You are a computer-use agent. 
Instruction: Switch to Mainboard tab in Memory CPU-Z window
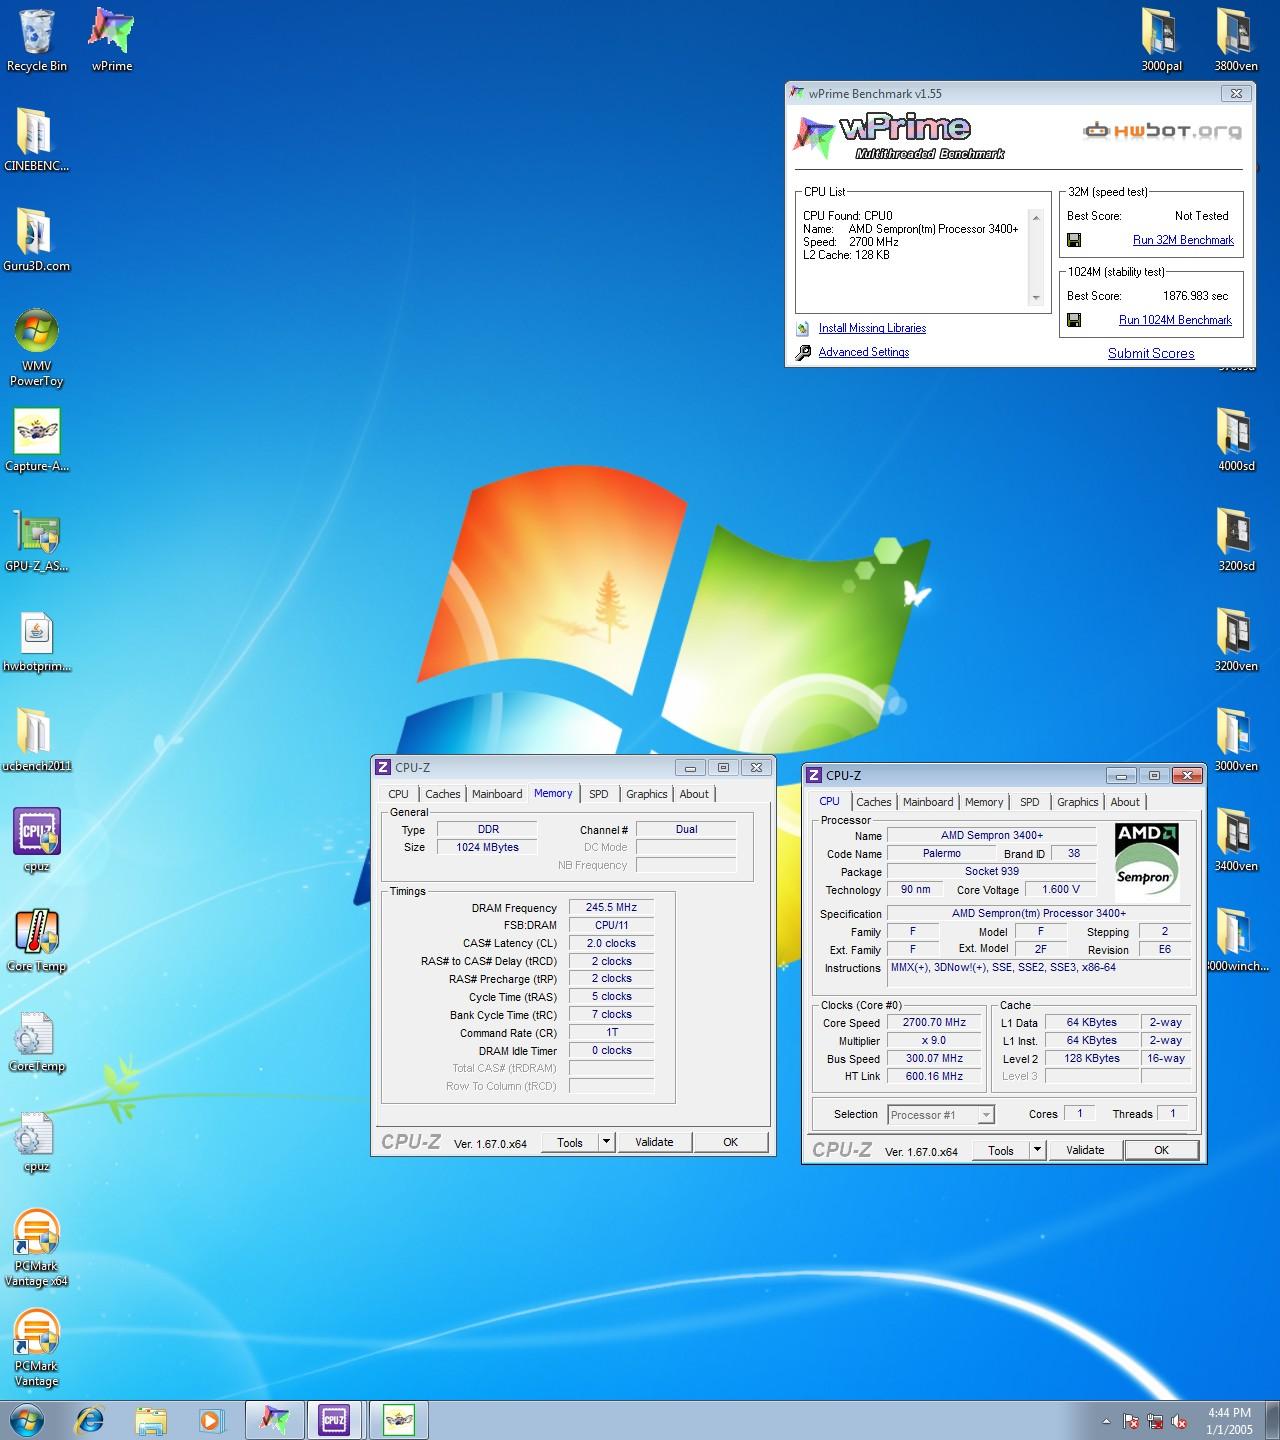[497, 794]
